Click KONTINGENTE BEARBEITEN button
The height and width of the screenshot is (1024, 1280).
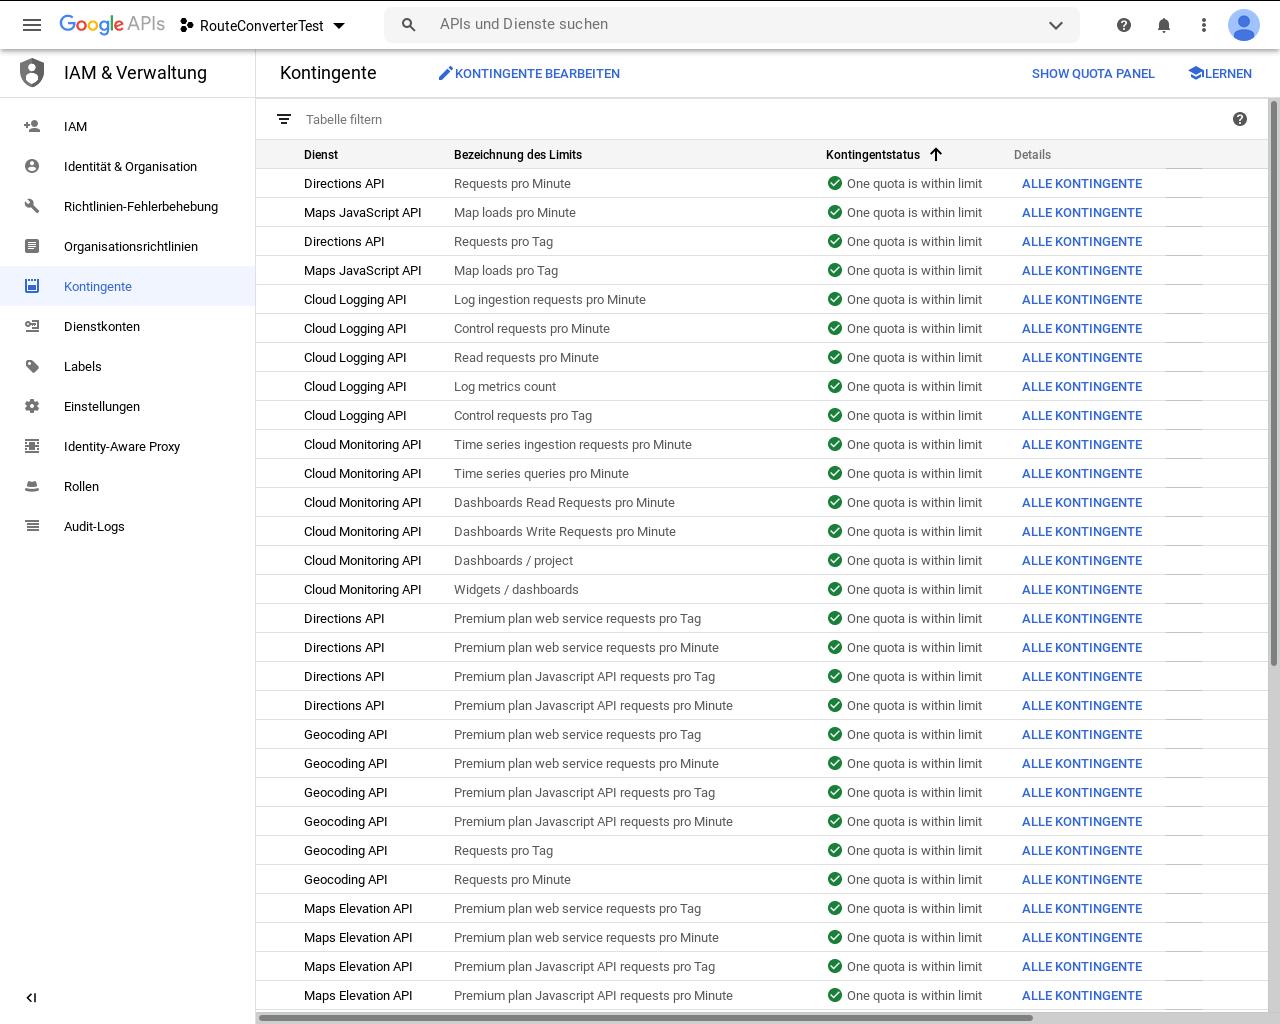[x=529, y=74]
